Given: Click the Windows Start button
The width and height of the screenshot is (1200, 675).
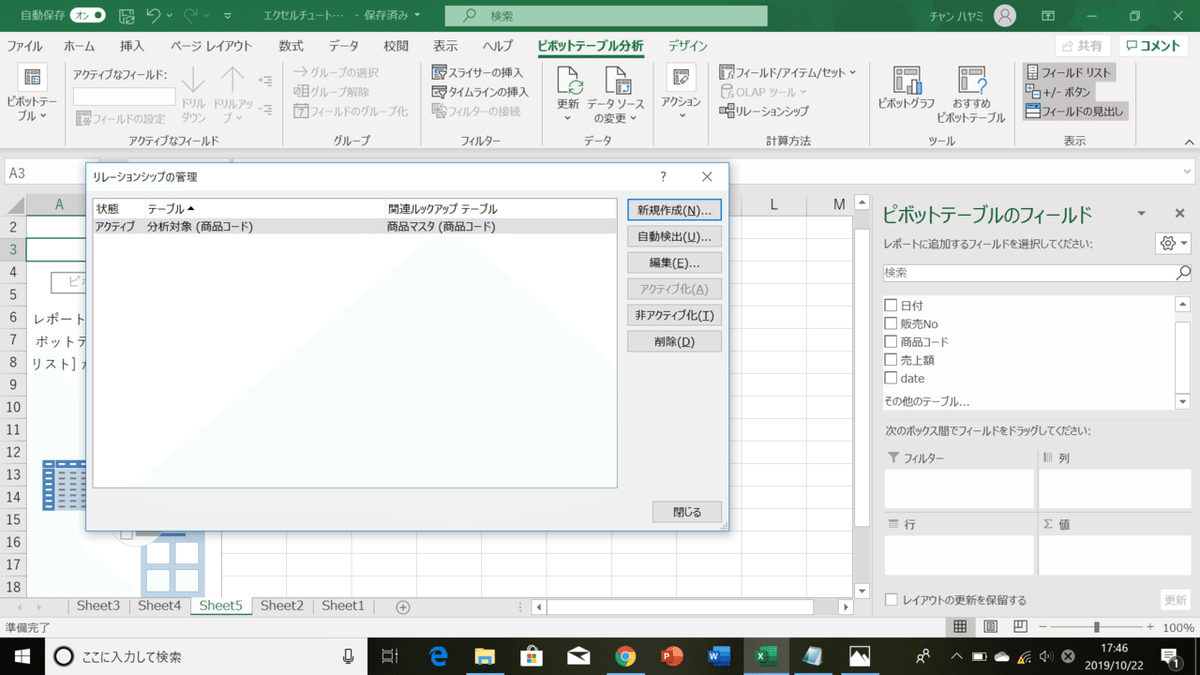Looking at the screenshot, I should (22, 656).
